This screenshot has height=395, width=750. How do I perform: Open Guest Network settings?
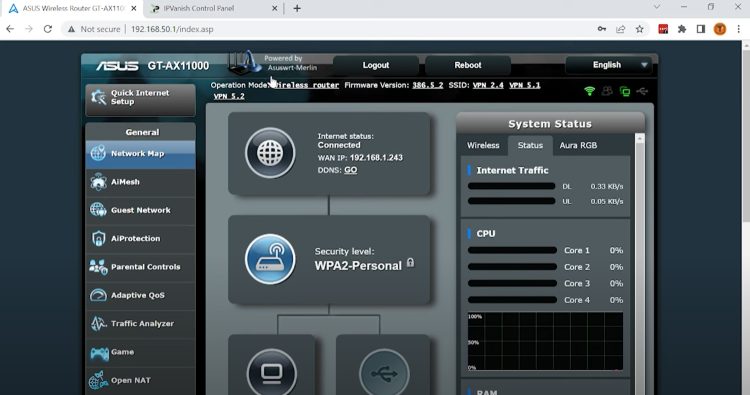pyautogui.click(x=140, y=210)
